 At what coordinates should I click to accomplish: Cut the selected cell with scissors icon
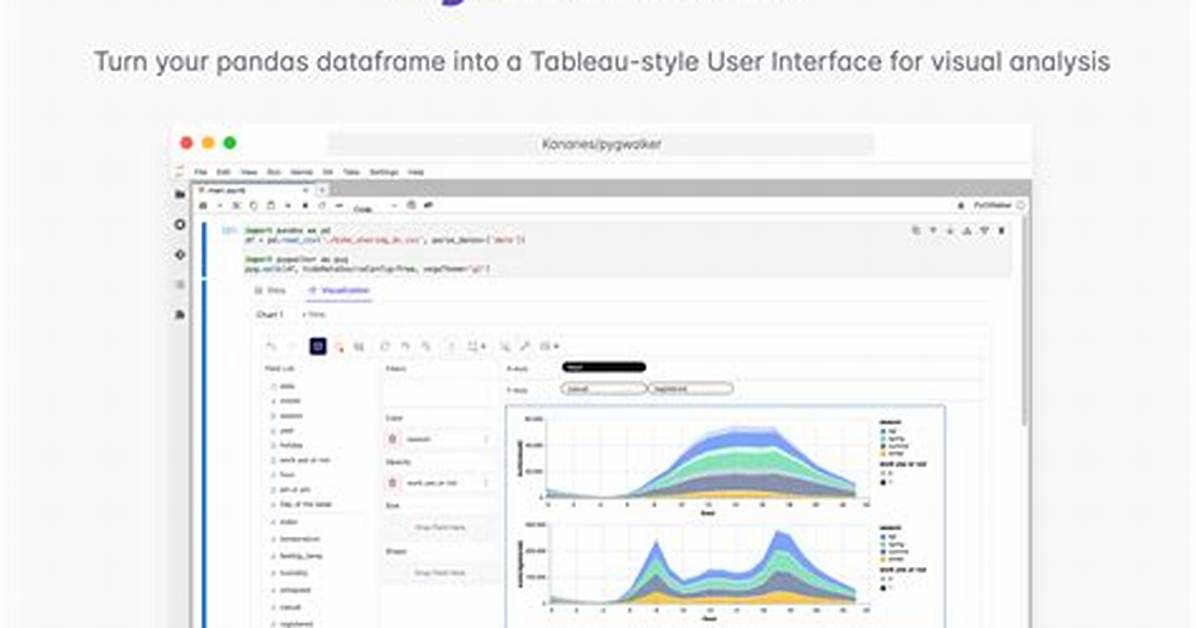pos(236,205)
